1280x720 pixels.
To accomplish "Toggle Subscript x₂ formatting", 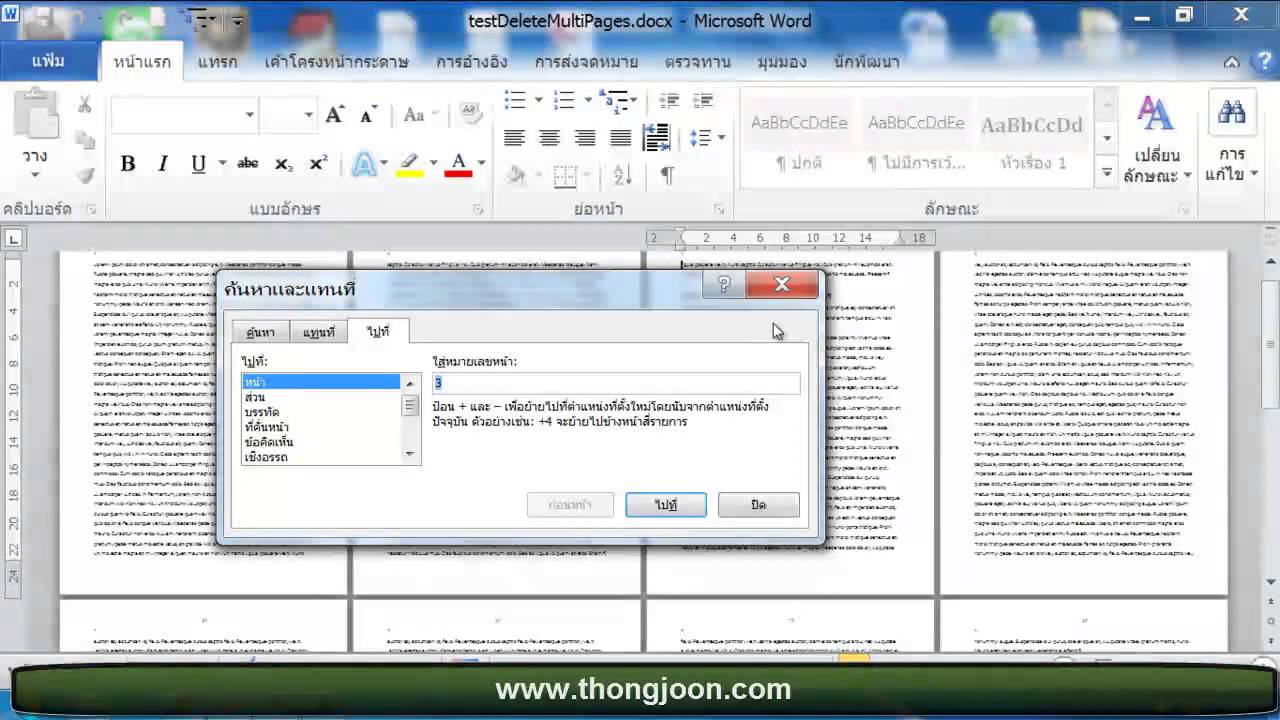I will [x=284, y=164].
